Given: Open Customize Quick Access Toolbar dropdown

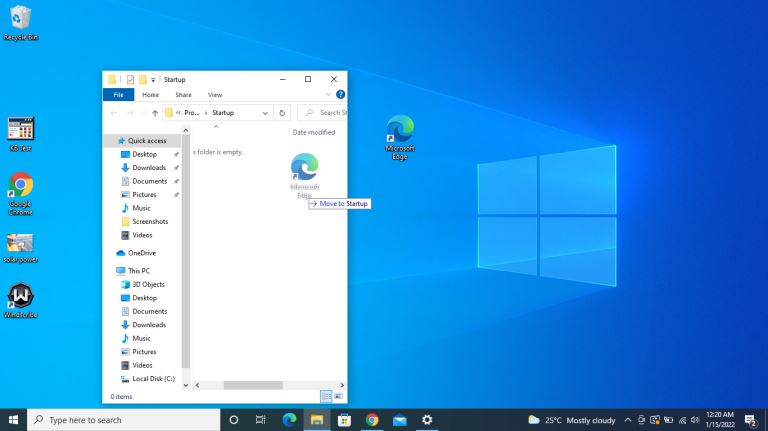Looking at the screenshot, I should pos(153,80).
